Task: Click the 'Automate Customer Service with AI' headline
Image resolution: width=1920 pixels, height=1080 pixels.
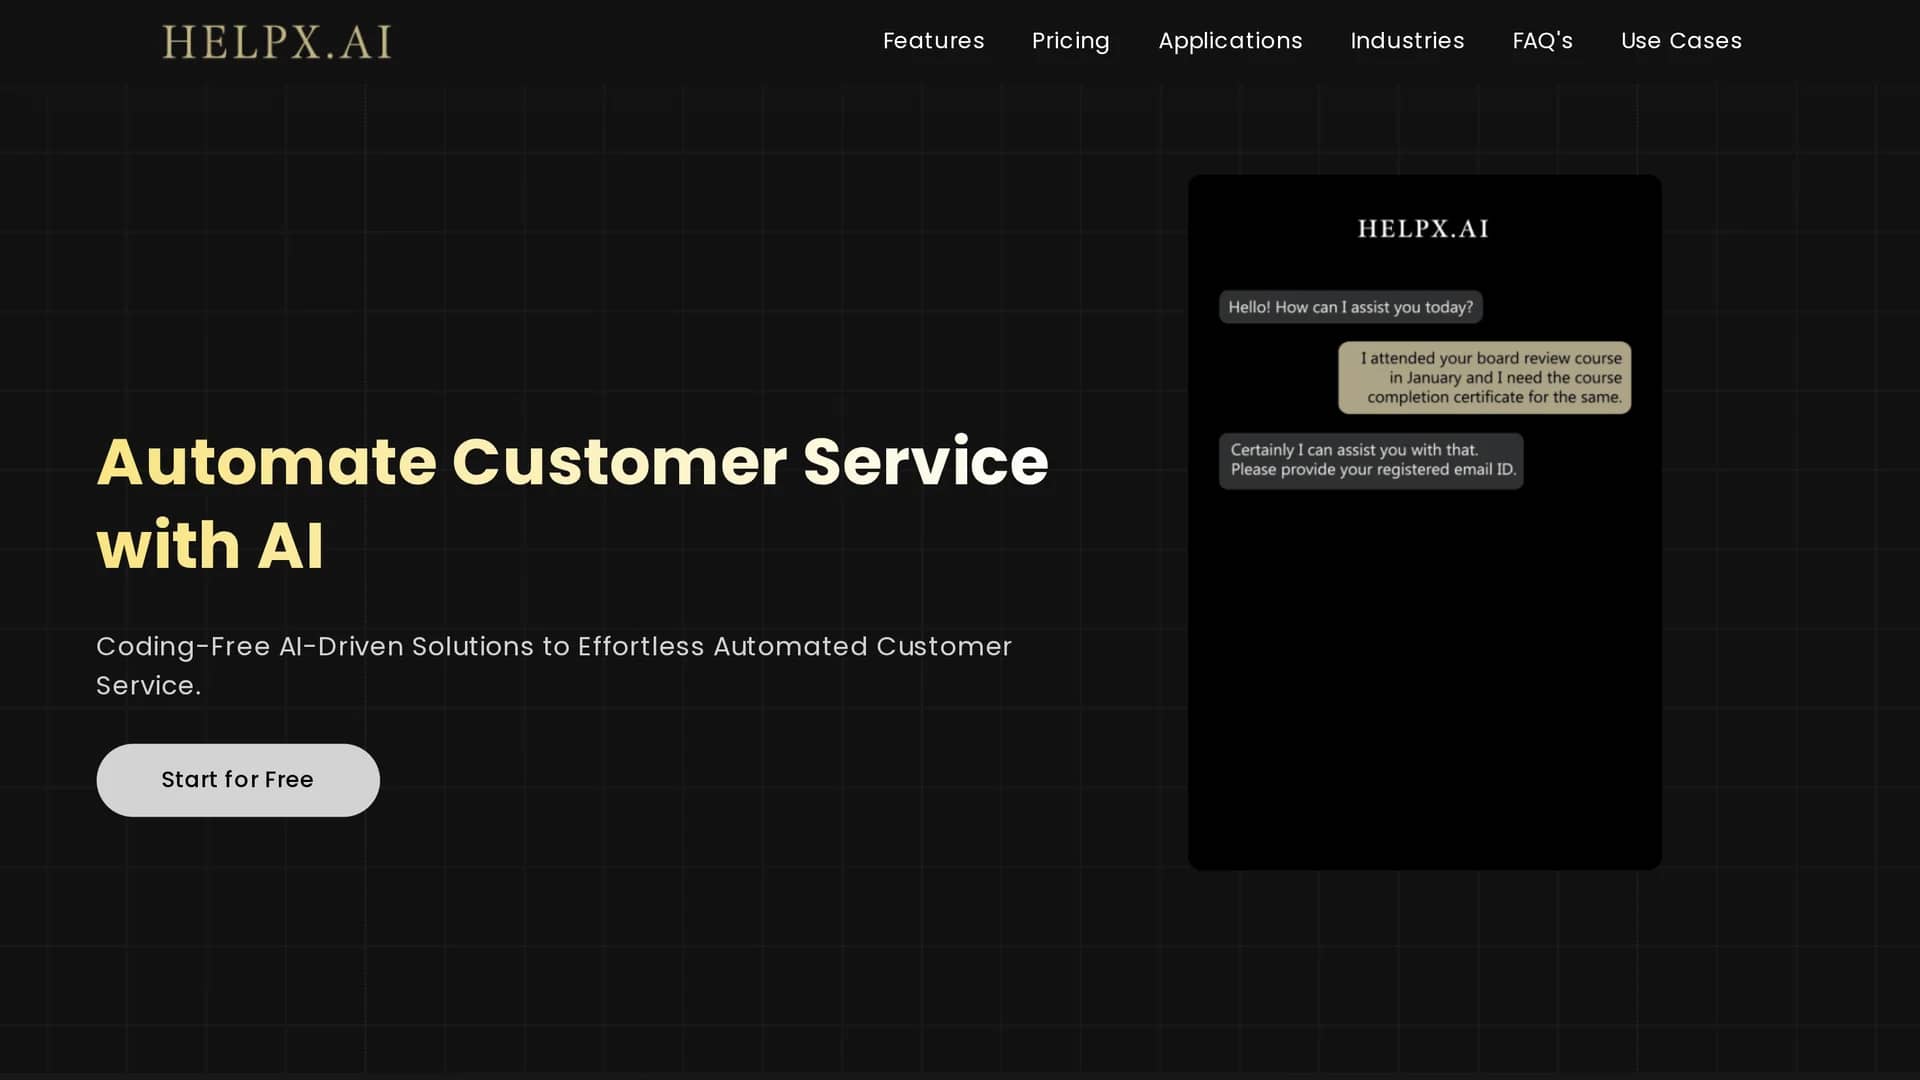Action: (x=572, y=503)
